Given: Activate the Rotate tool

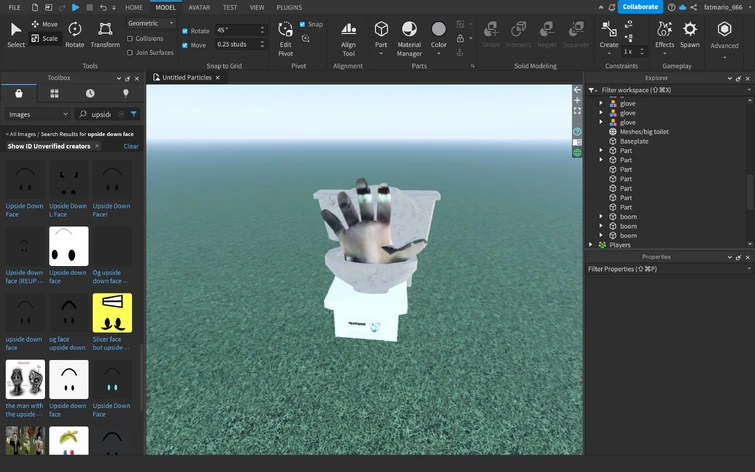Looking at the screenshot, I should 75,35.
